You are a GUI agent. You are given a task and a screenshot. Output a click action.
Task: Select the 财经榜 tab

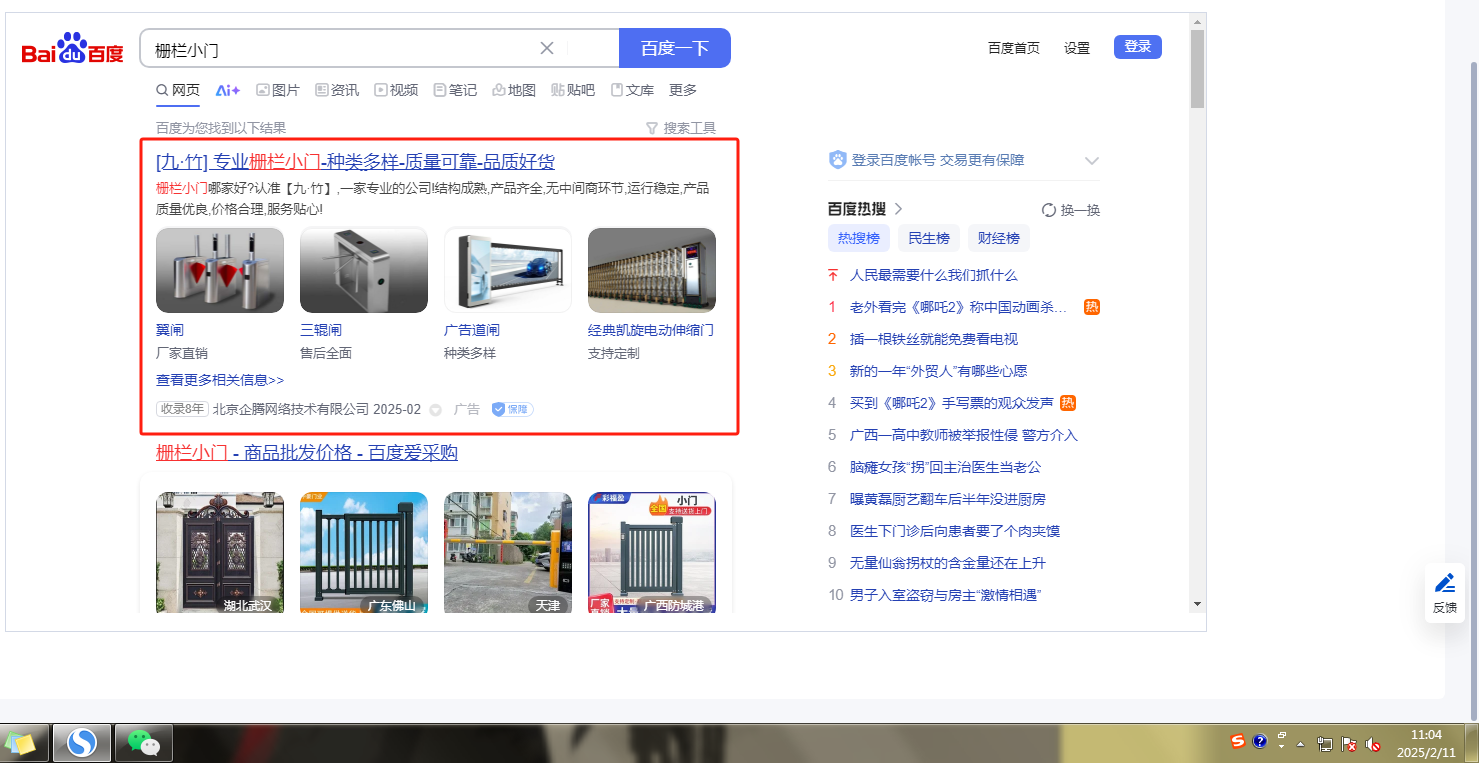click(999, 238)
